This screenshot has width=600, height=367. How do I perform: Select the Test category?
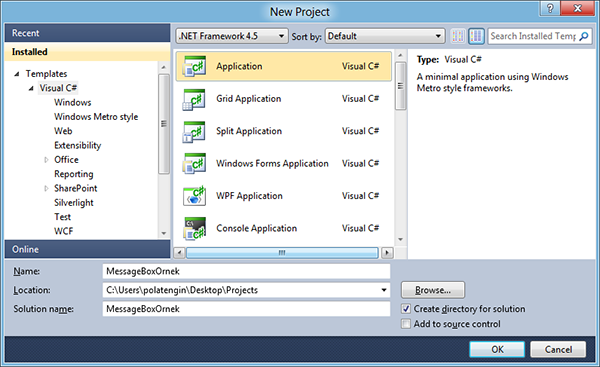pos(62,217)
